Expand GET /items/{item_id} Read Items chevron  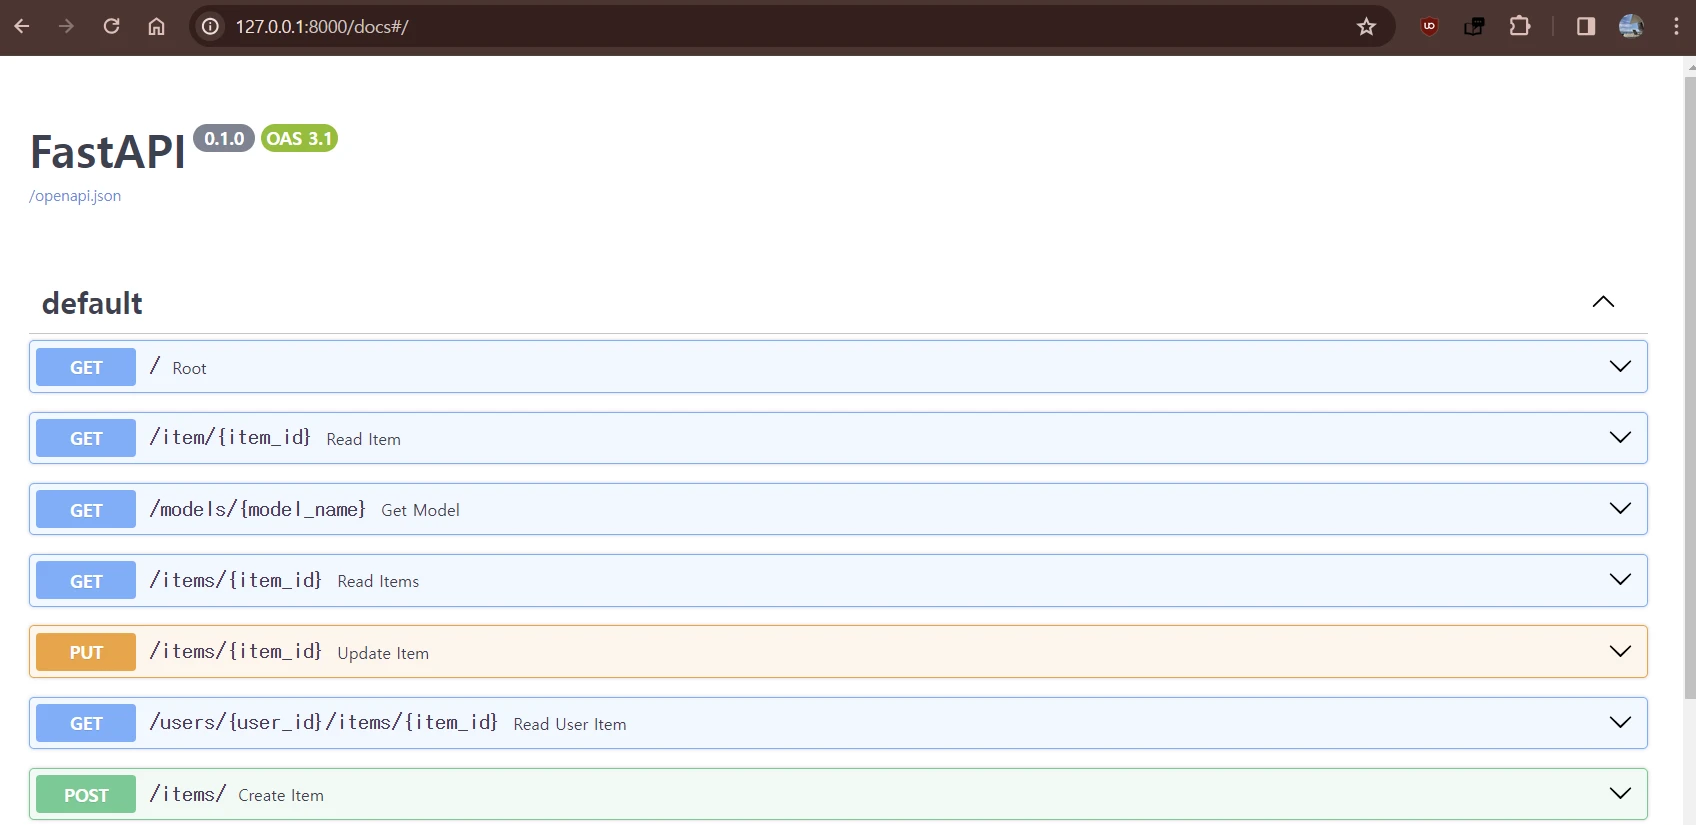[1620, 579]
